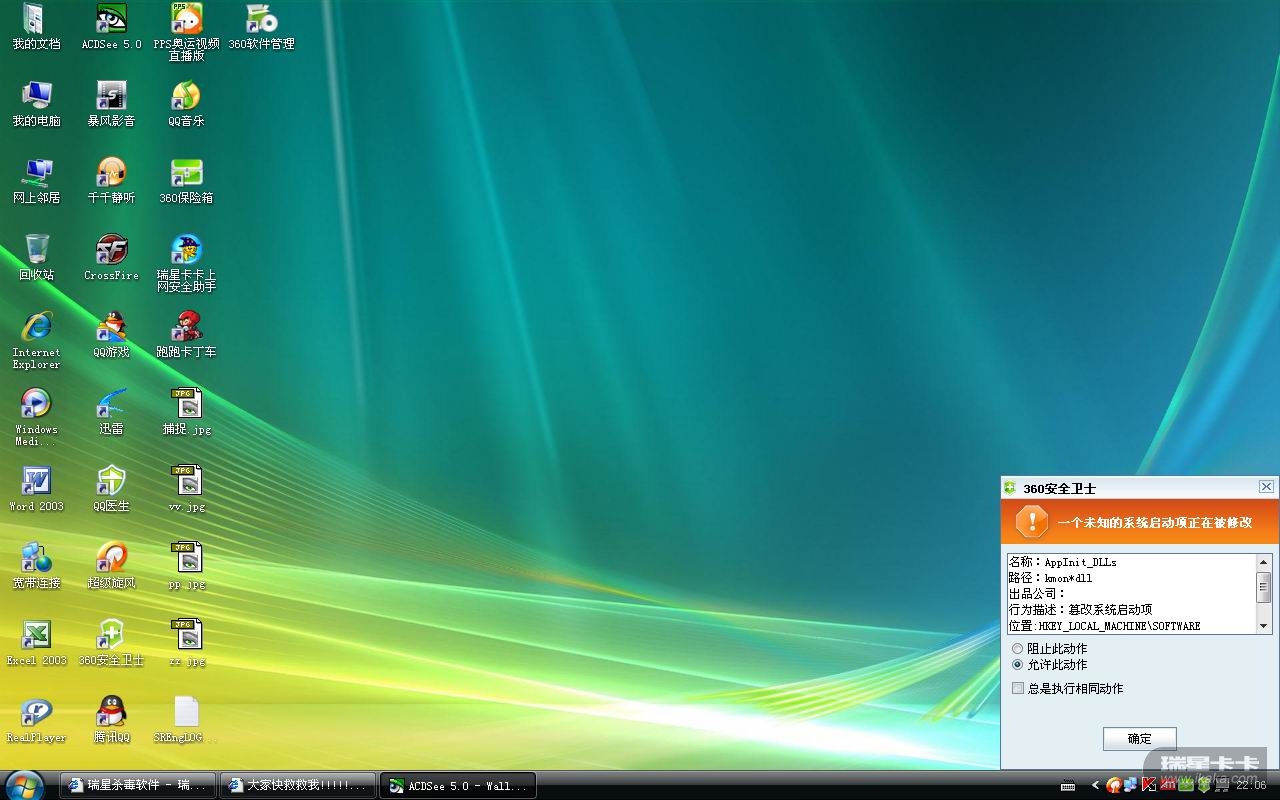1280x800 pixels.
Task: Click the Excel 2003 desktop shortcut
Action: (36, 643)
